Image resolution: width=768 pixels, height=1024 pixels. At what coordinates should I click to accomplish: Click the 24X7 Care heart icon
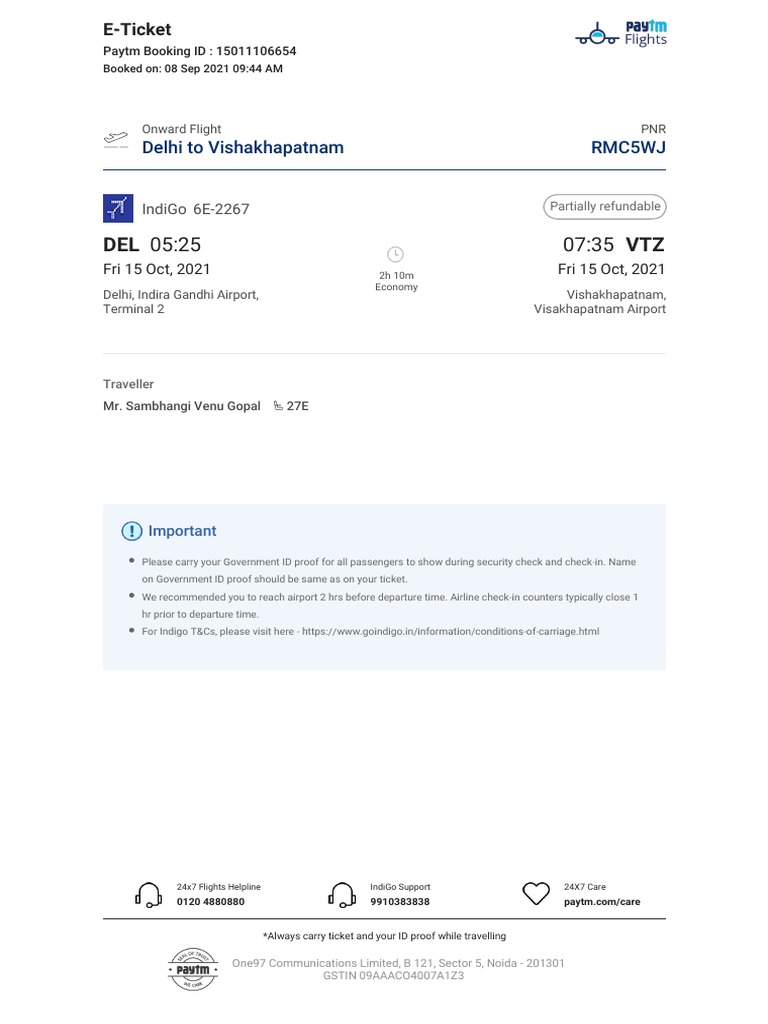point(537,894)
